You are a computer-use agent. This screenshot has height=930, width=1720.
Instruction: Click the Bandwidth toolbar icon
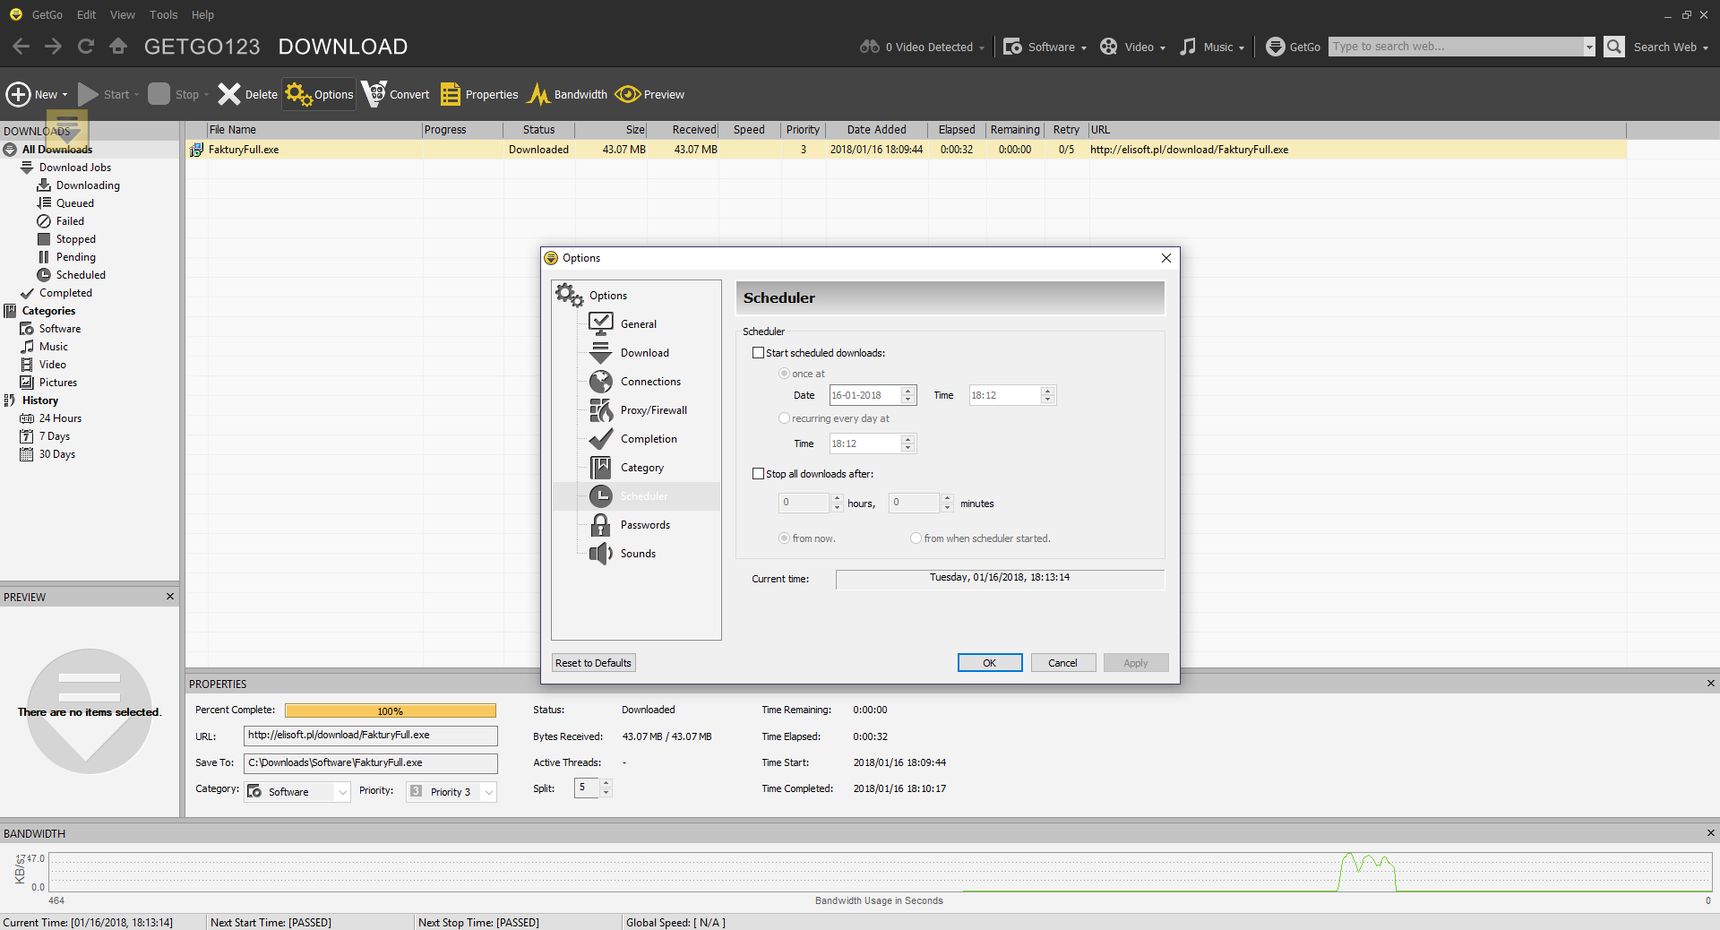point(538,94)
